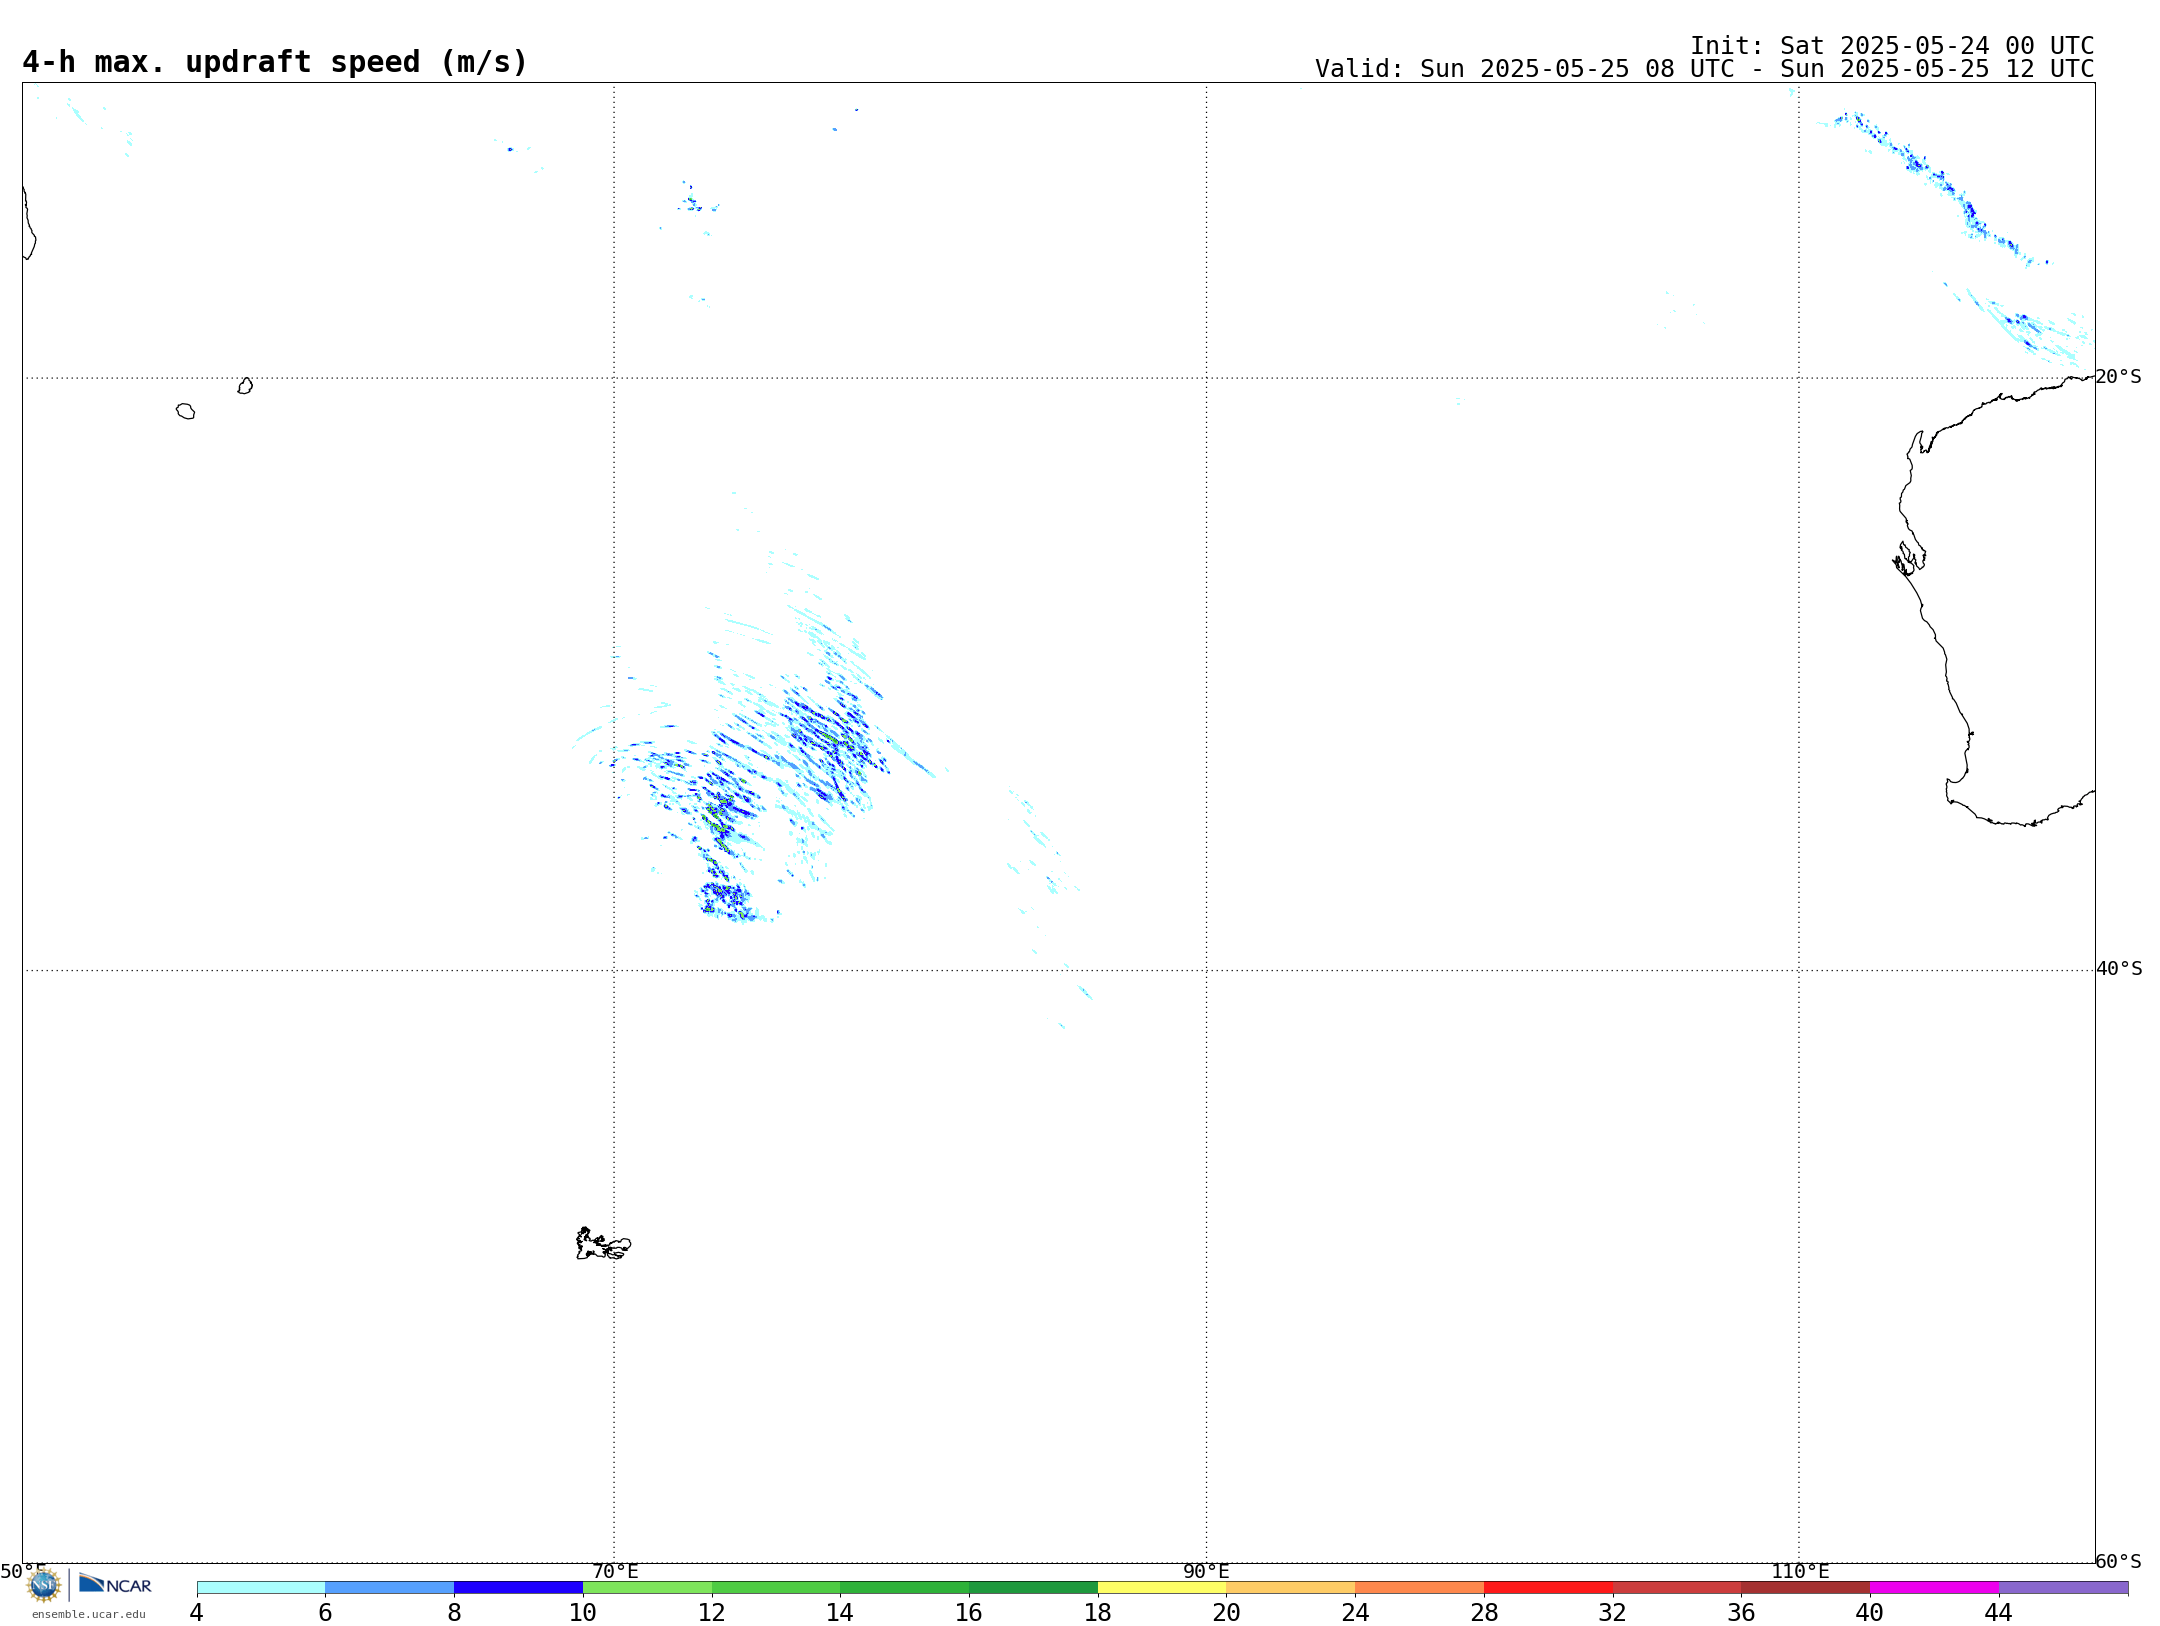
Task: Click the light green 10–12 color swatch
Action: point(647,1587)
